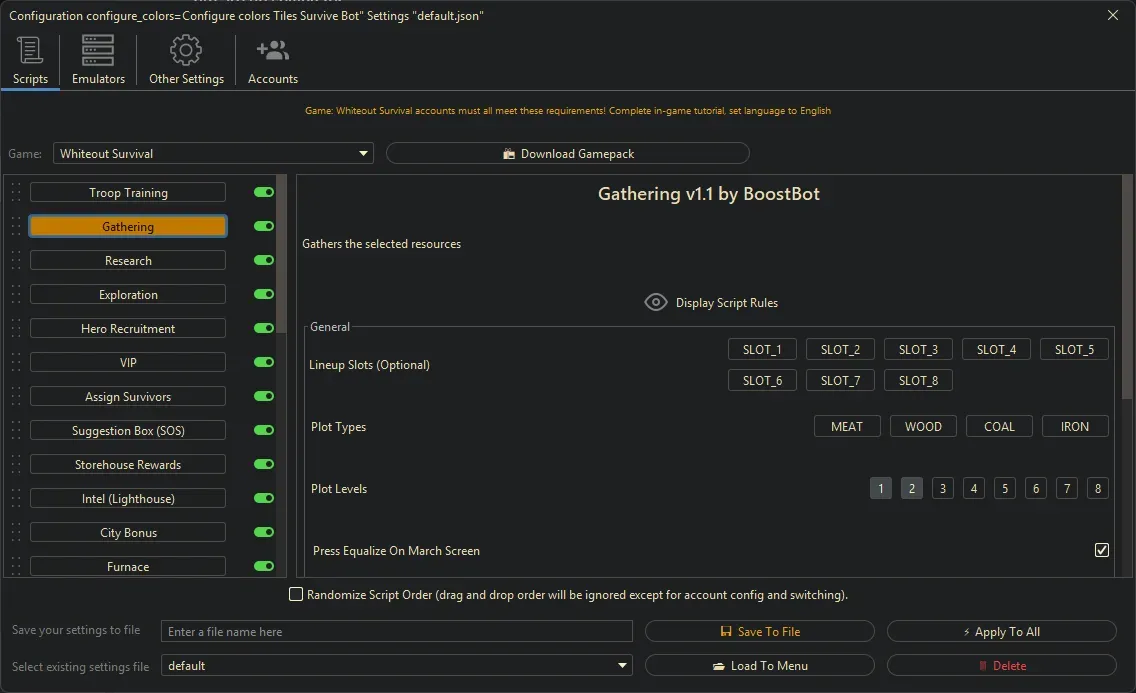Screen dimensions: 1136x693
Task: Click drag handle beside Research script
Action: tap(16, 261)
